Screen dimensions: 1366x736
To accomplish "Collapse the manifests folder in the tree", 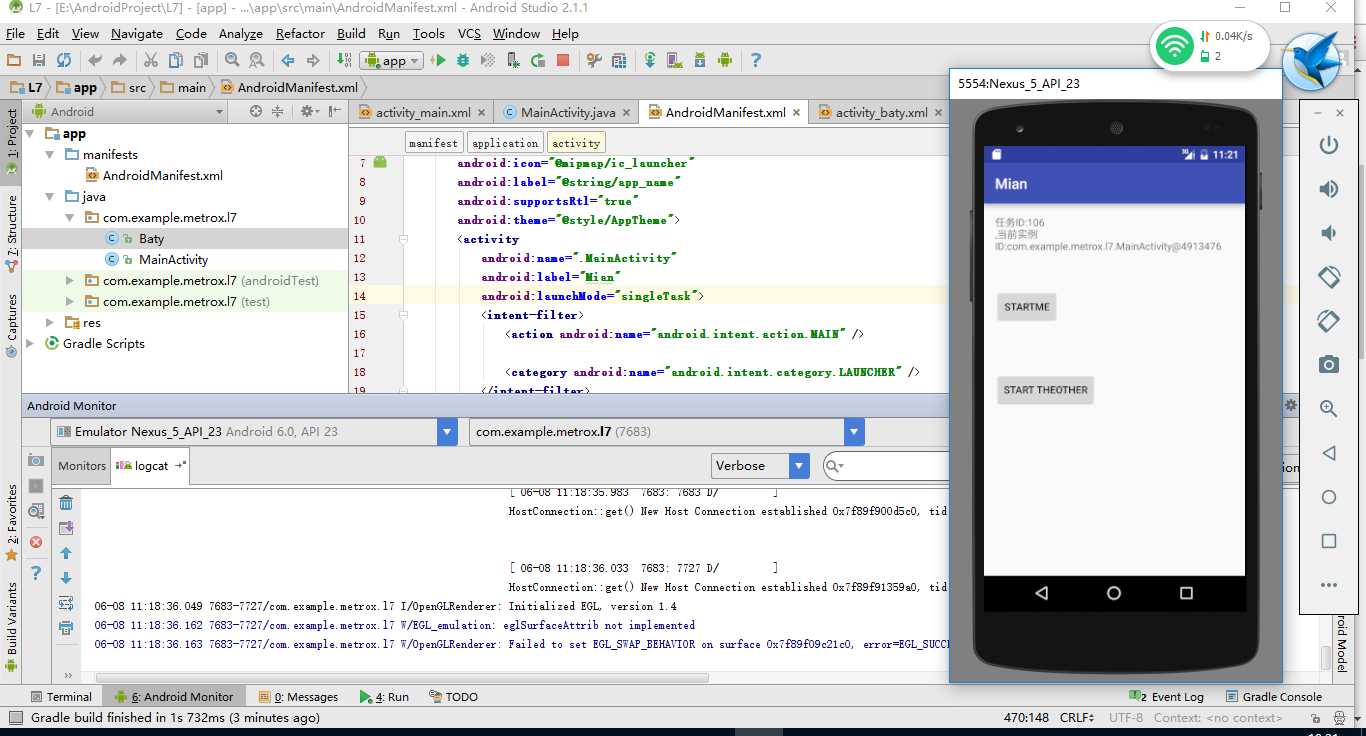I will tap(50, 155).
